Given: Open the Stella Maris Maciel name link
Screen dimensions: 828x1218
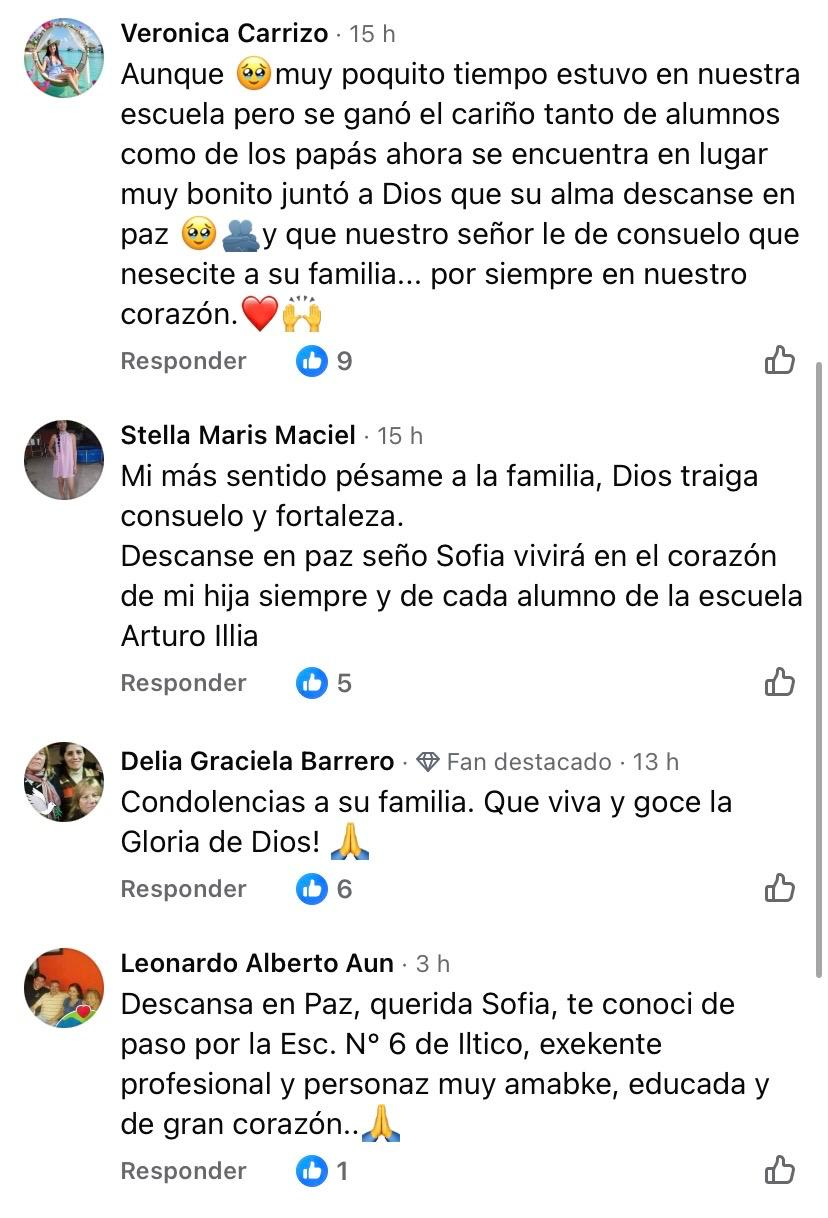Looking at the screenshot, I should tap(238, 436).
